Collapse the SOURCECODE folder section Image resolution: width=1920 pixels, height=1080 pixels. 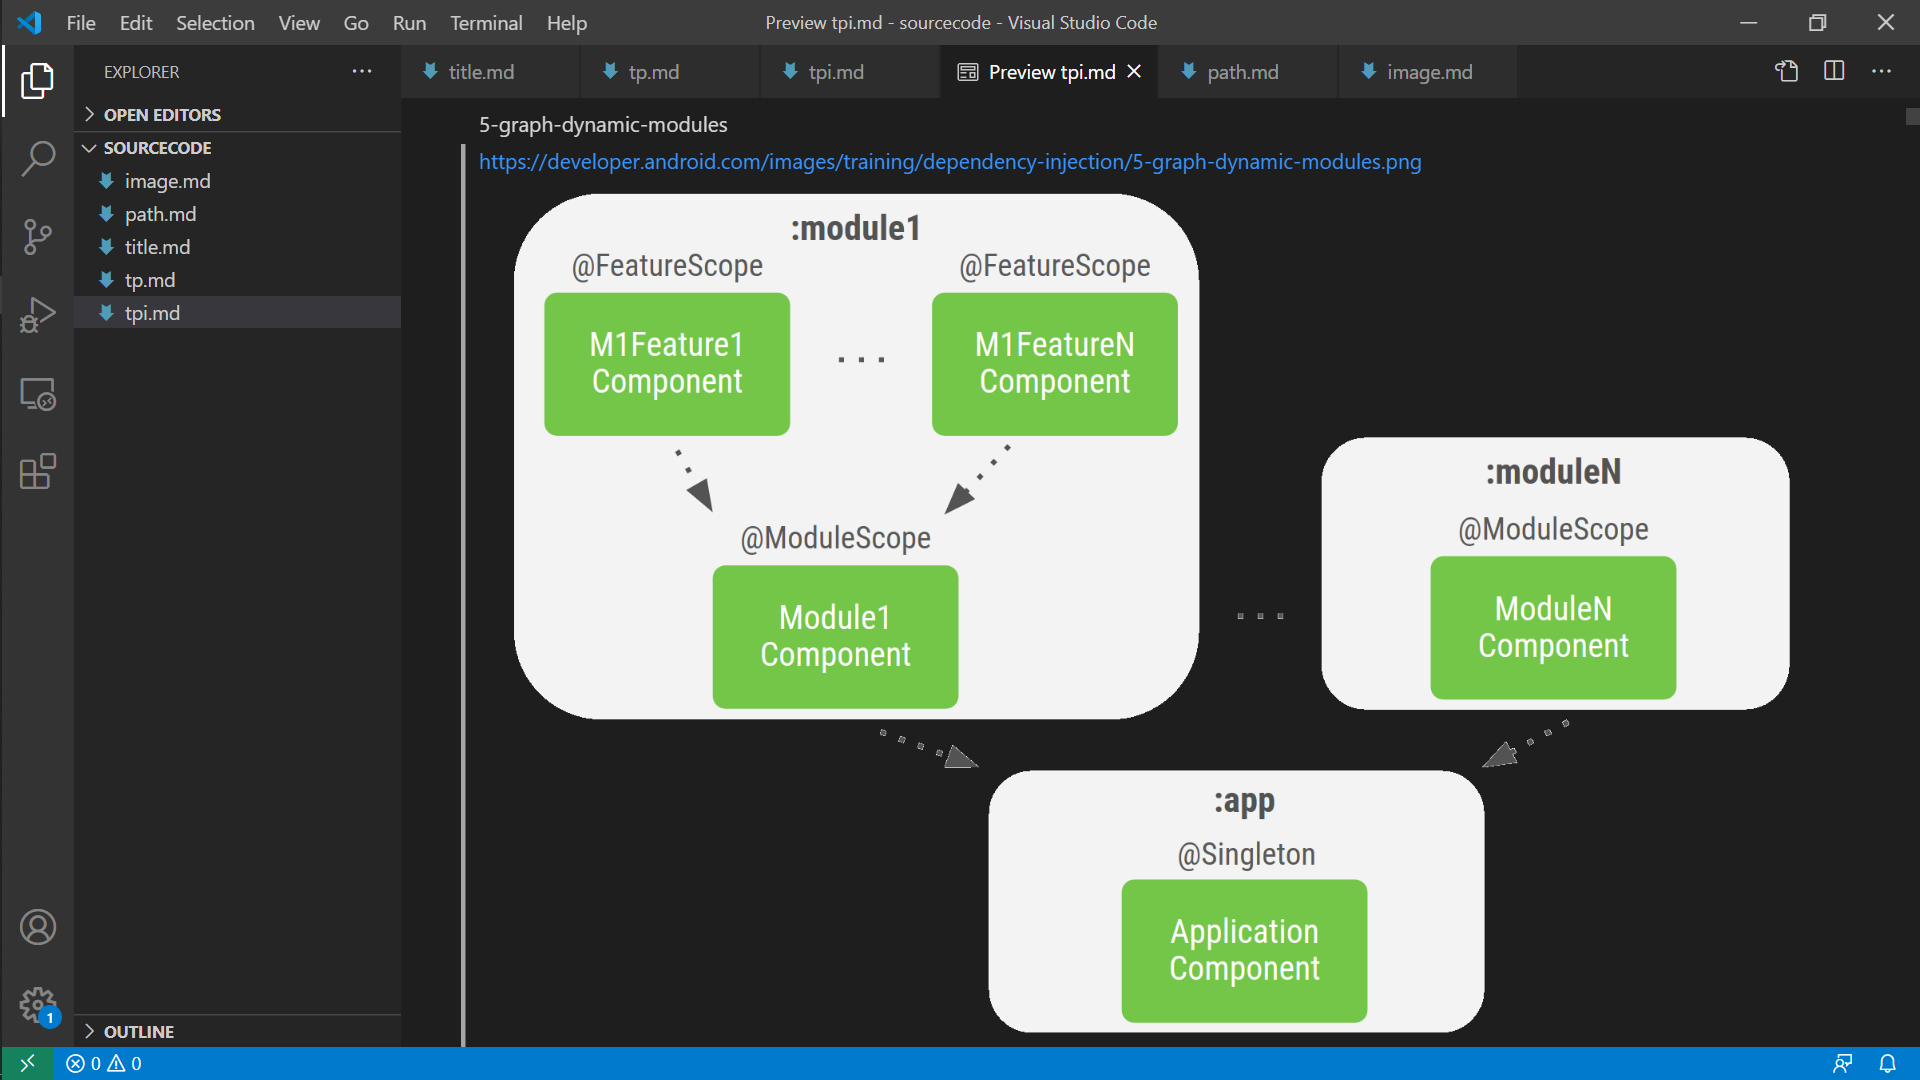click(x=157, y=148)
